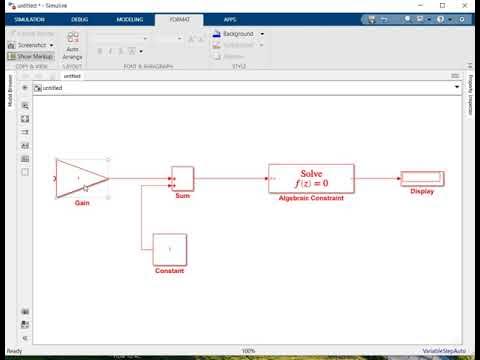Screen dimensions: 480x360
Task: Toggle sample time legend arrows in palette
Action: (25, 132)
